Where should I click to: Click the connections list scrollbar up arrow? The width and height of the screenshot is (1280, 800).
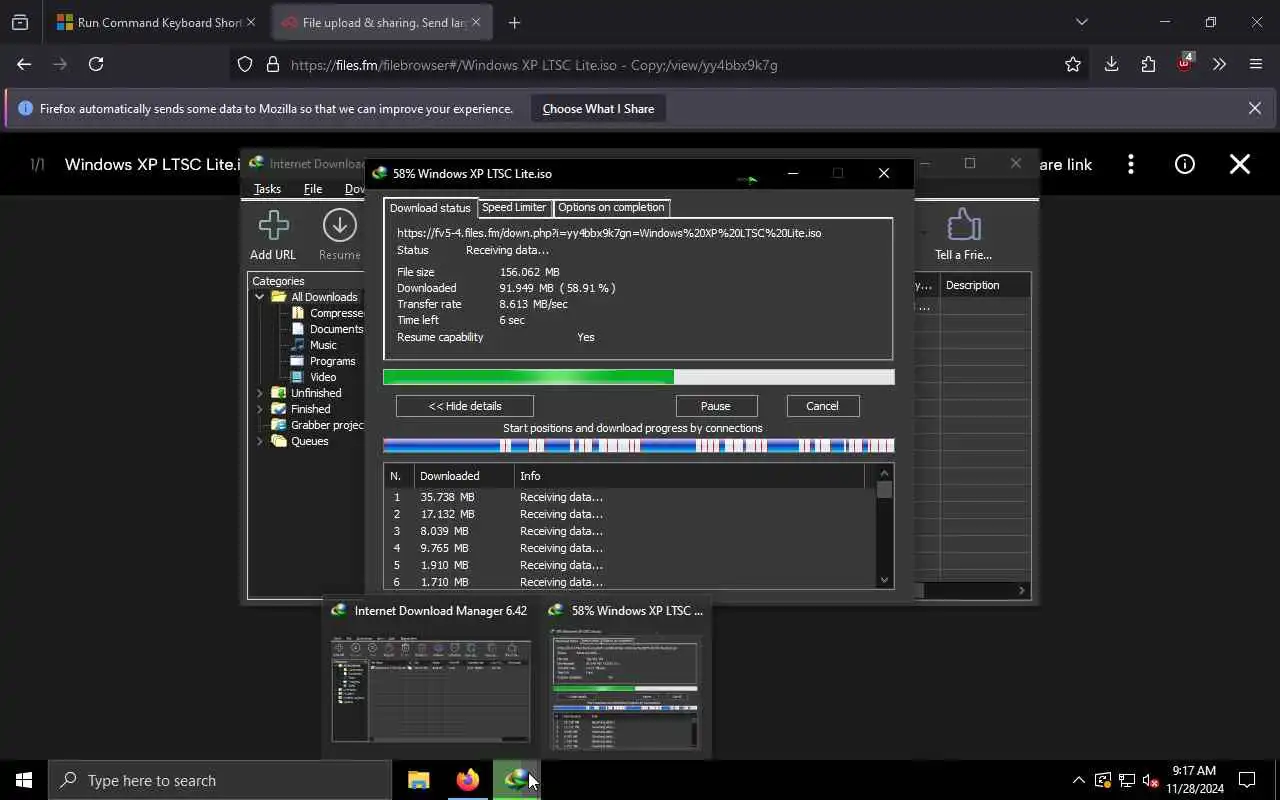[884, 473]
